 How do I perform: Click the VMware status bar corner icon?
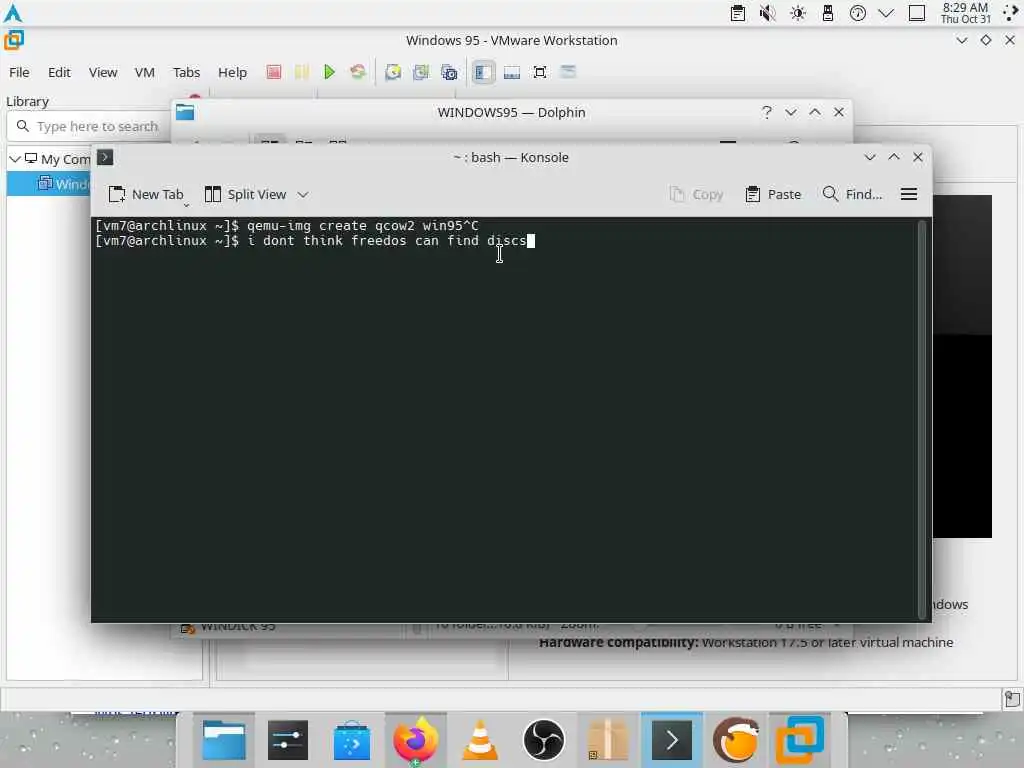1012,699
